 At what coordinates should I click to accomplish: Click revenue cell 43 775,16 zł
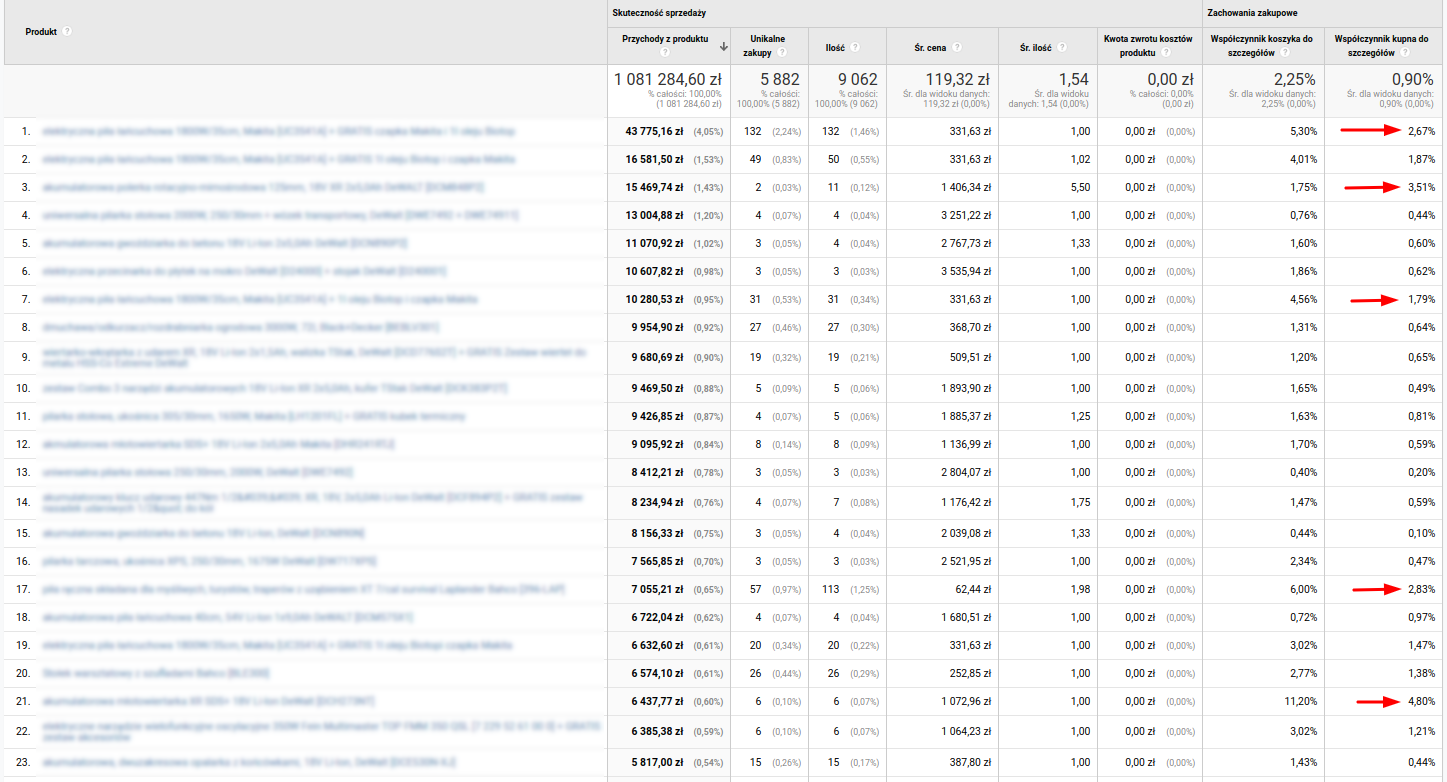point(654,131)
